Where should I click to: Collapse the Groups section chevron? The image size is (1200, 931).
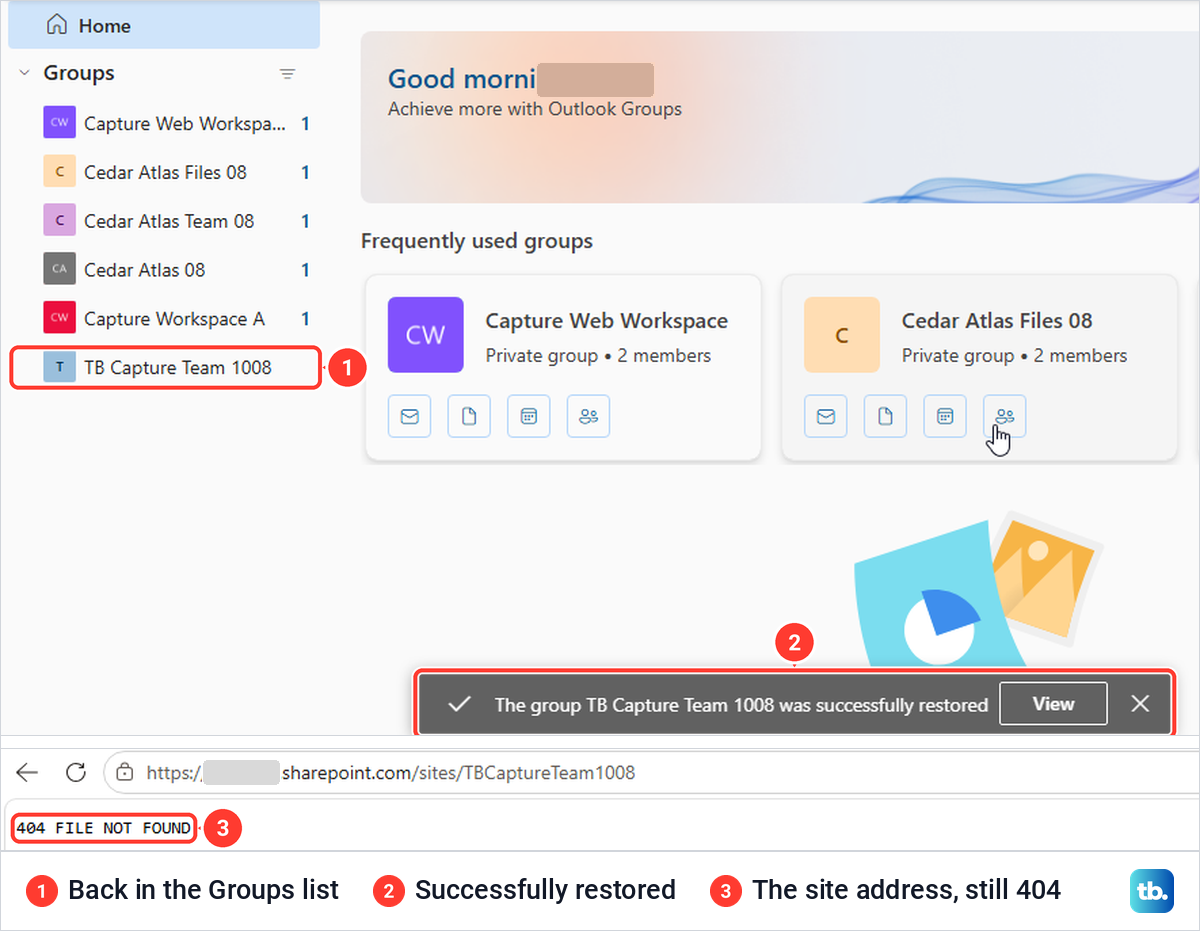coord(24,73)
